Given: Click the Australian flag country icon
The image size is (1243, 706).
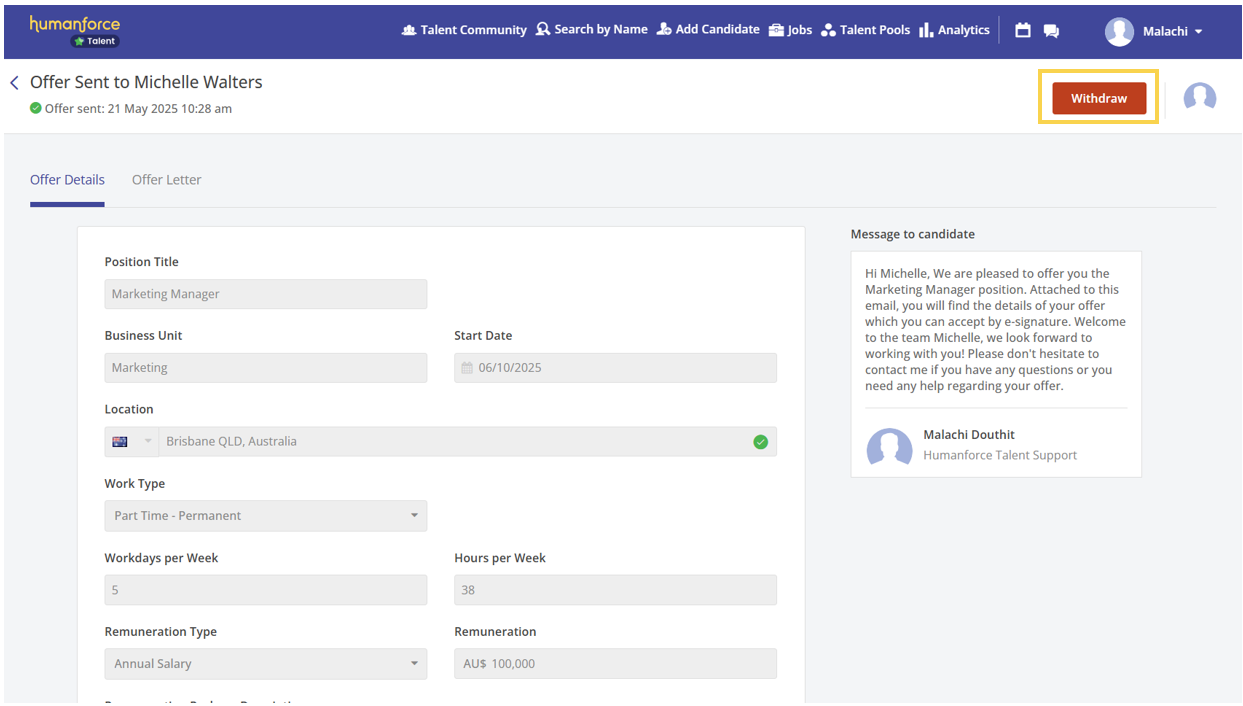Looking at the screenshot, I should click(x=120, y=441).
